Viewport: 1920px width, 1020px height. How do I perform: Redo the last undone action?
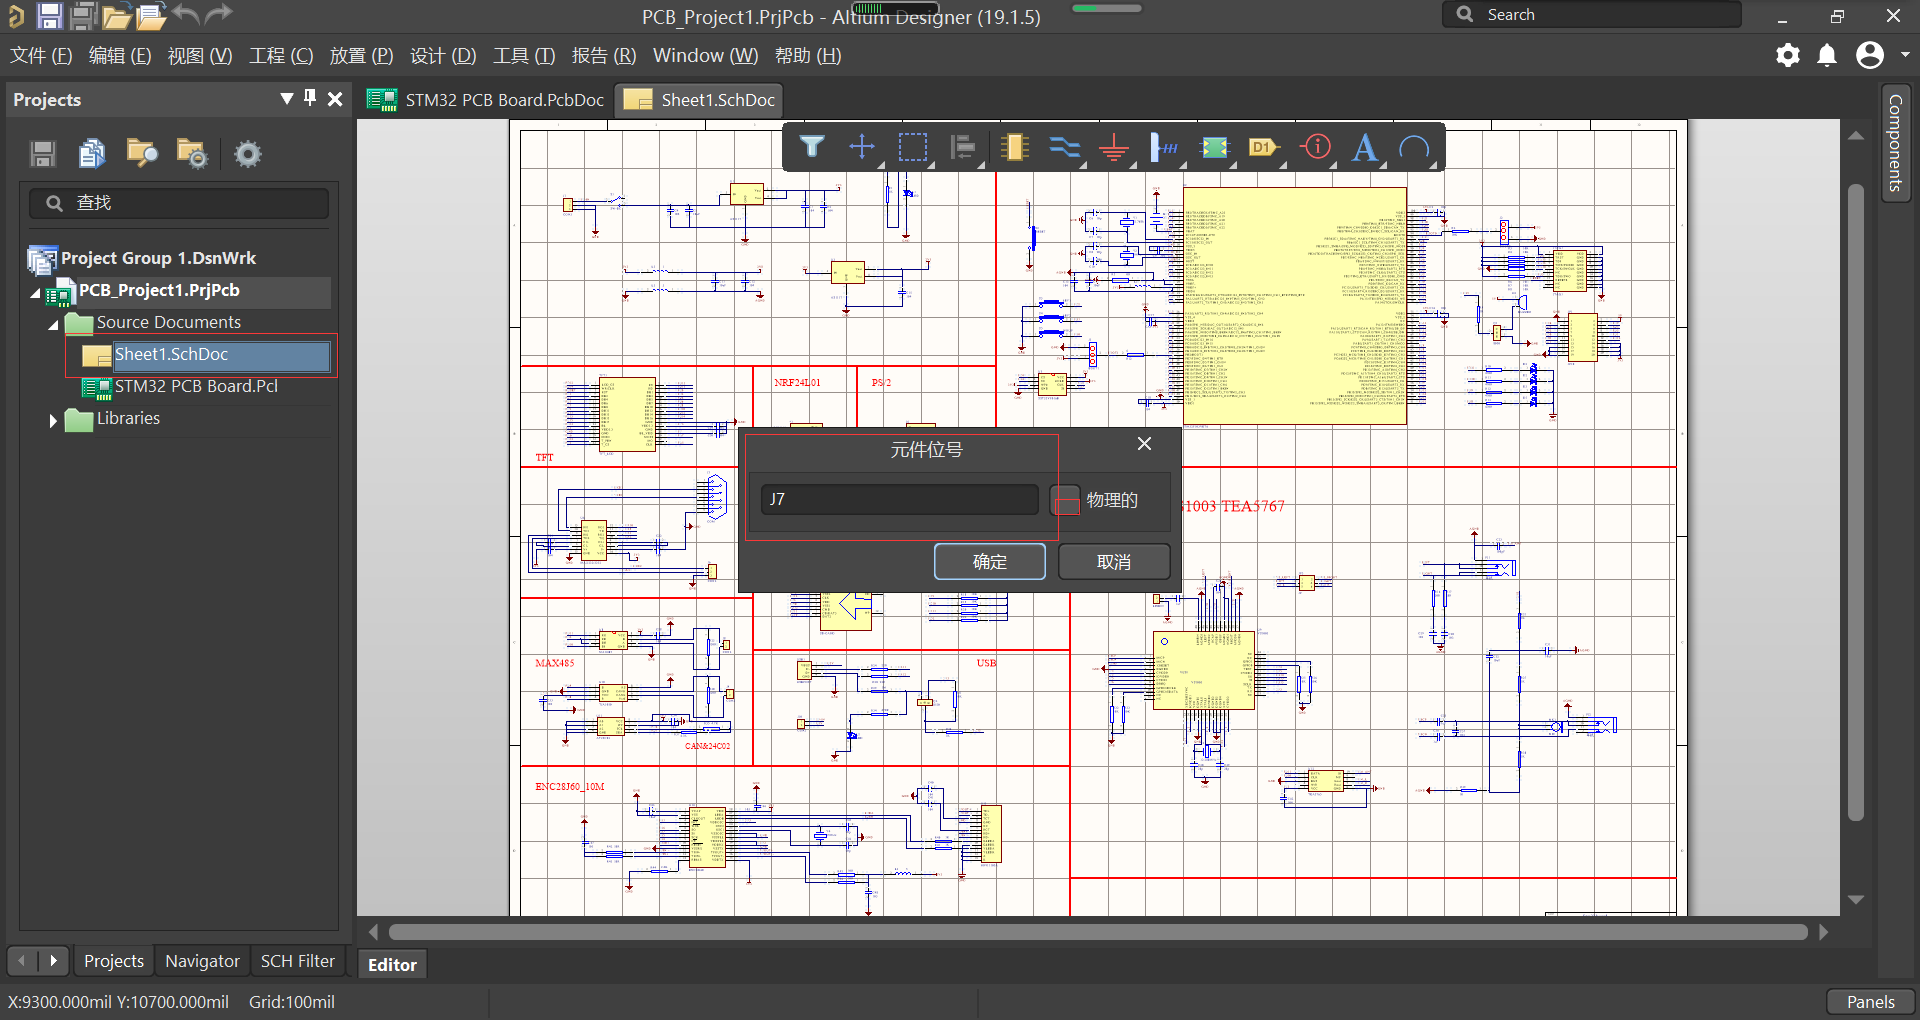click(219, 14)
